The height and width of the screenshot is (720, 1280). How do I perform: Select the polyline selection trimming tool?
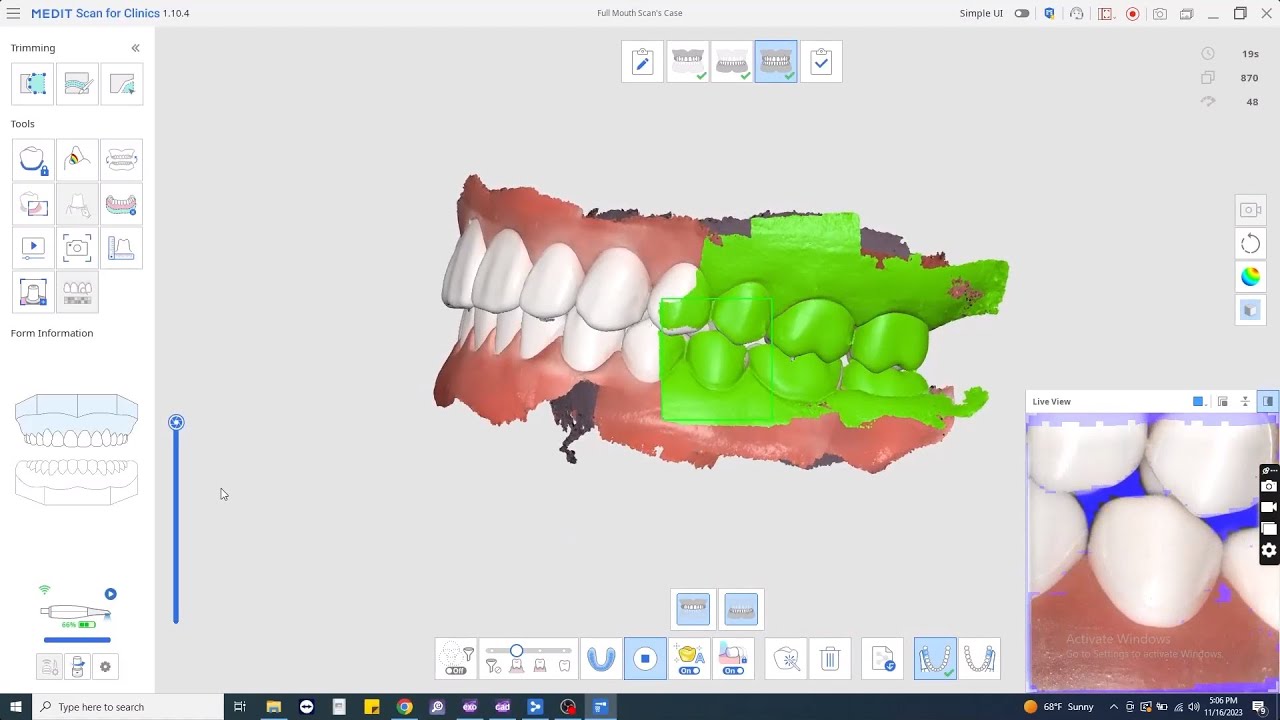(x=121, y=84)
